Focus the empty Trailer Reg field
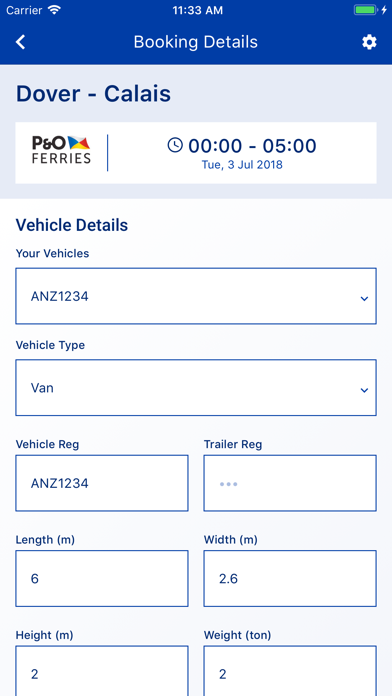Image resolution: width=392 pixels, height=696 pixels. pos(290,483)
